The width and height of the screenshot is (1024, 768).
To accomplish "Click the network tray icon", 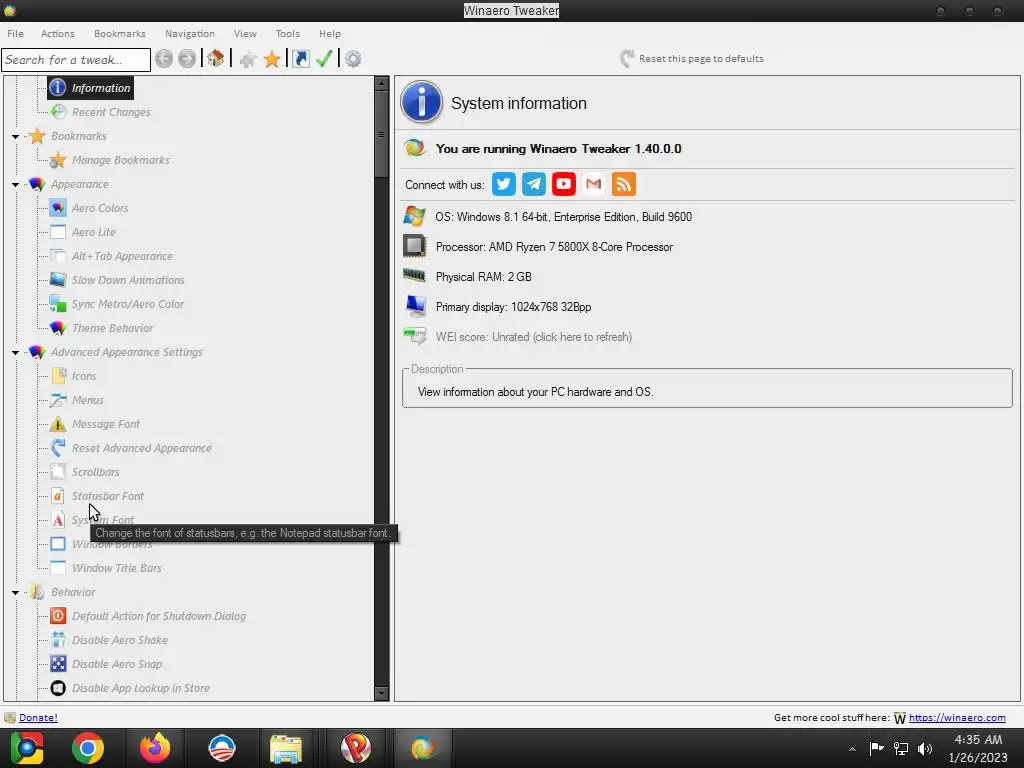I will (901, 749).
